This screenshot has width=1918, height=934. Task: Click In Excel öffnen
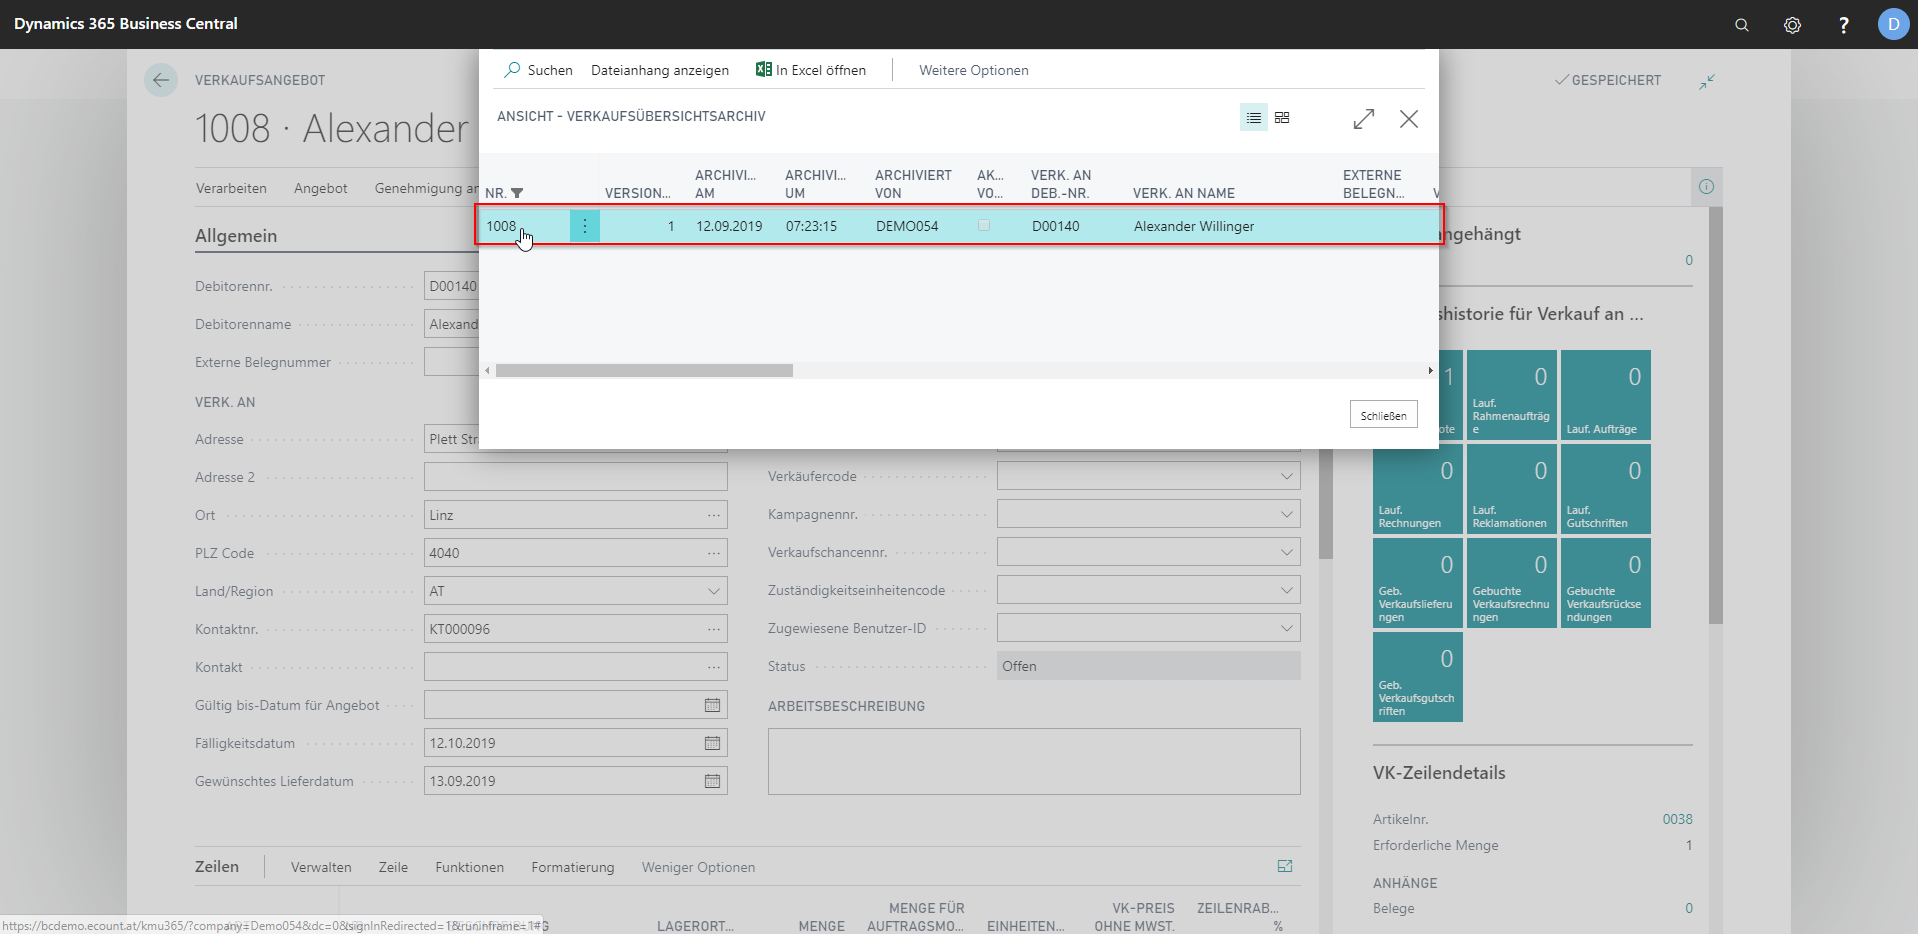coord(811,70)
